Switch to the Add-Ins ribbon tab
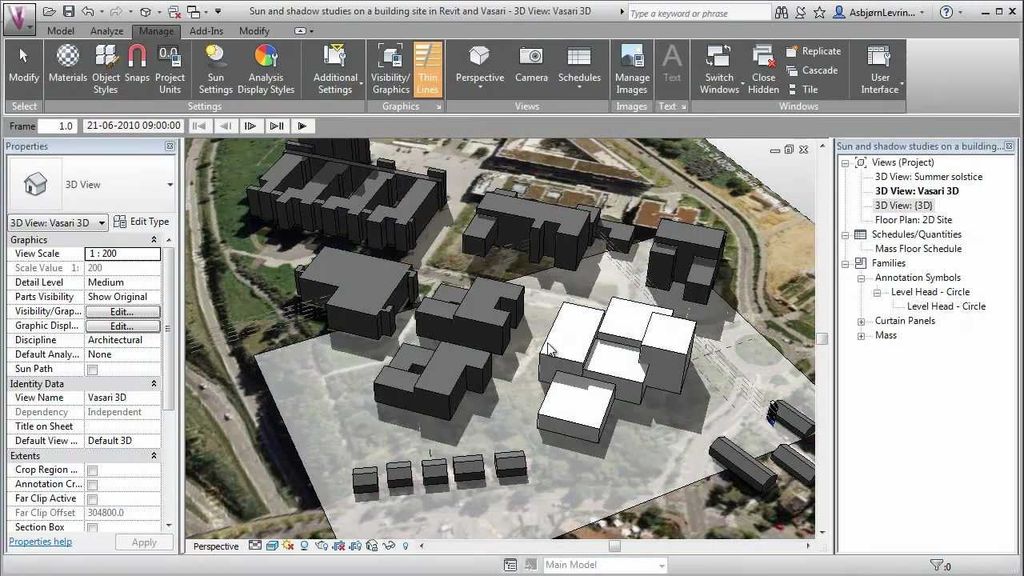This screenshot has height=576, width=1024. click(x=206, y=31)
